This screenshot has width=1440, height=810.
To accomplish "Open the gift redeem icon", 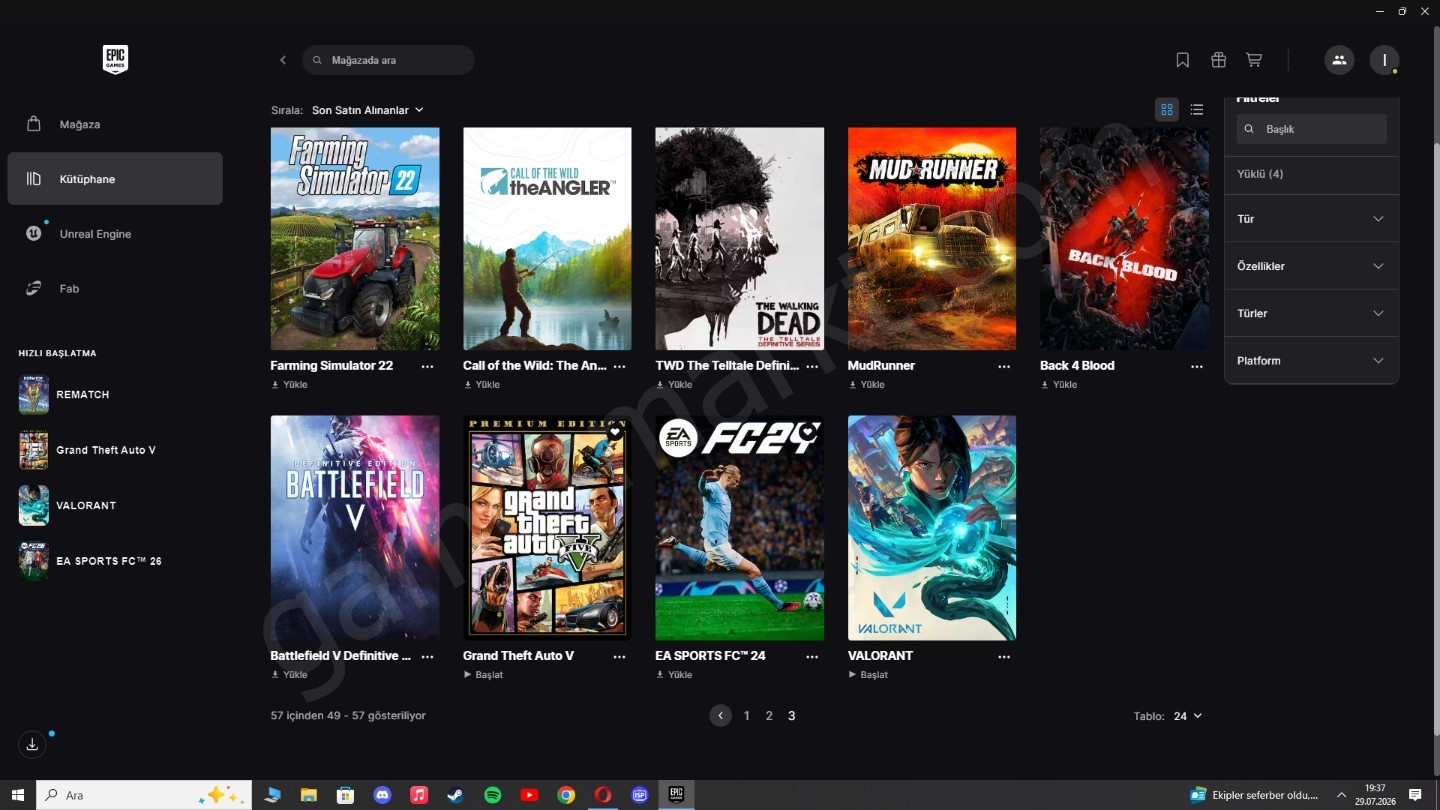I will (1218, 60).
